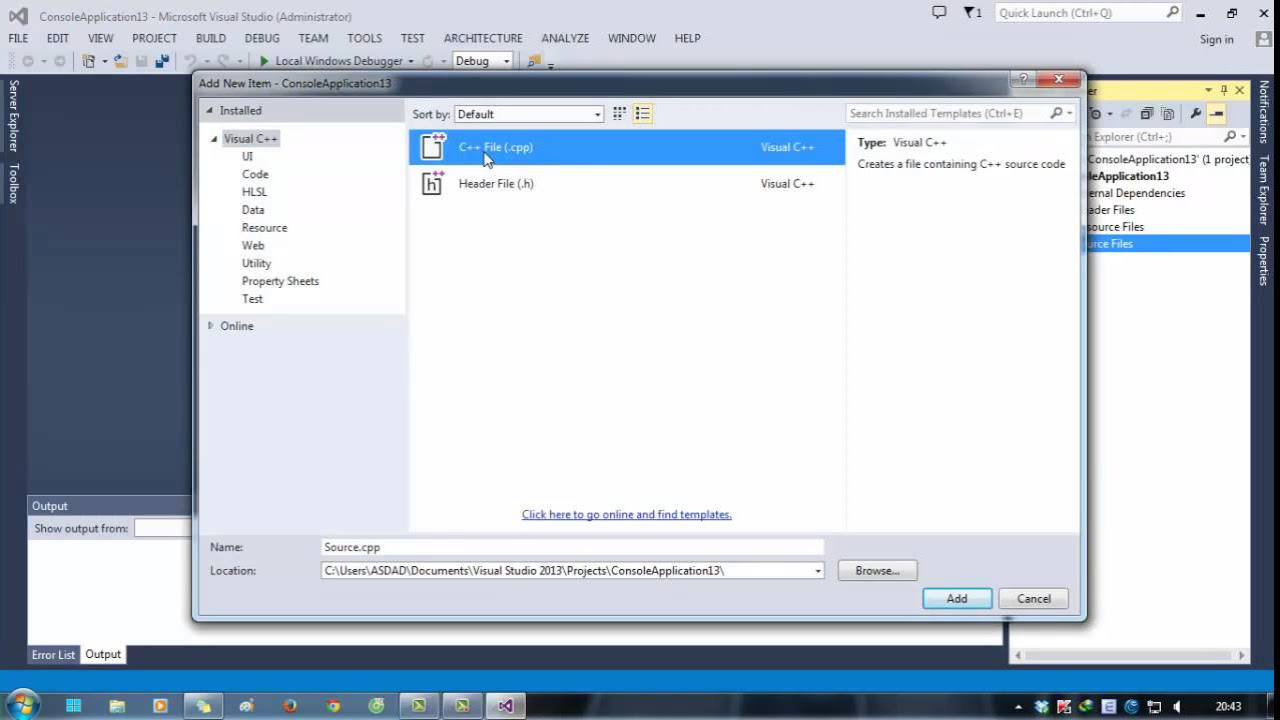Click the search magnifier in Installed Templates box

click(x=1056, y=114)
